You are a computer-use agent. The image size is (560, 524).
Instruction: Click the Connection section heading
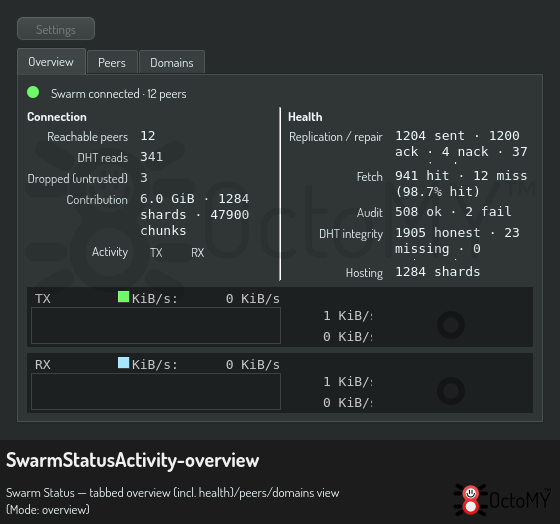57,117
